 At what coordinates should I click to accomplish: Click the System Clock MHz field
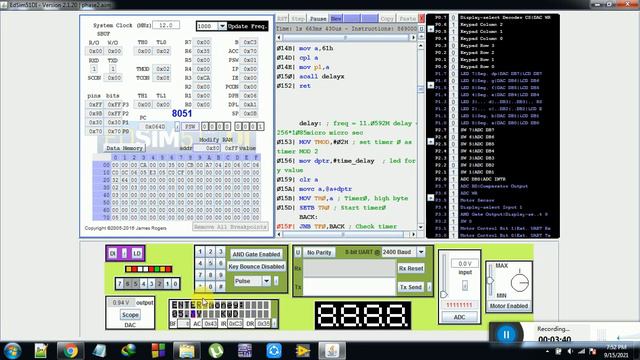click(x=166, y=25)
